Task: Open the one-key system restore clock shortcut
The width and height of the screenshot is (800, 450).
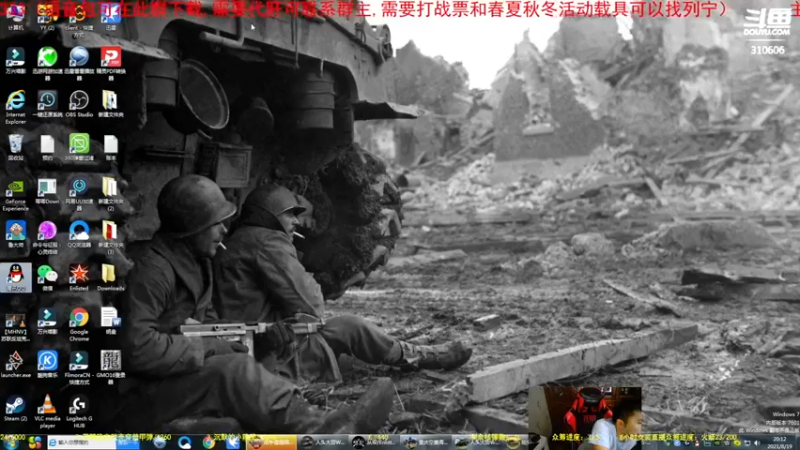Action: pos(47,104)
